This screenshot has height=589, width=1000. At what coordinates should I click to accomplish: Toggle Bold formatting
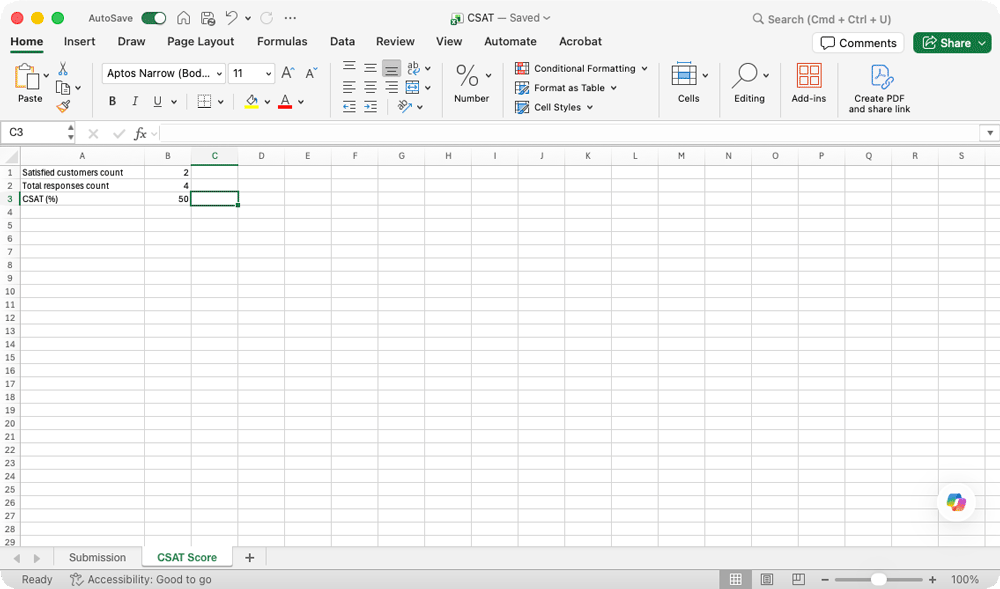tap(112, 101)
